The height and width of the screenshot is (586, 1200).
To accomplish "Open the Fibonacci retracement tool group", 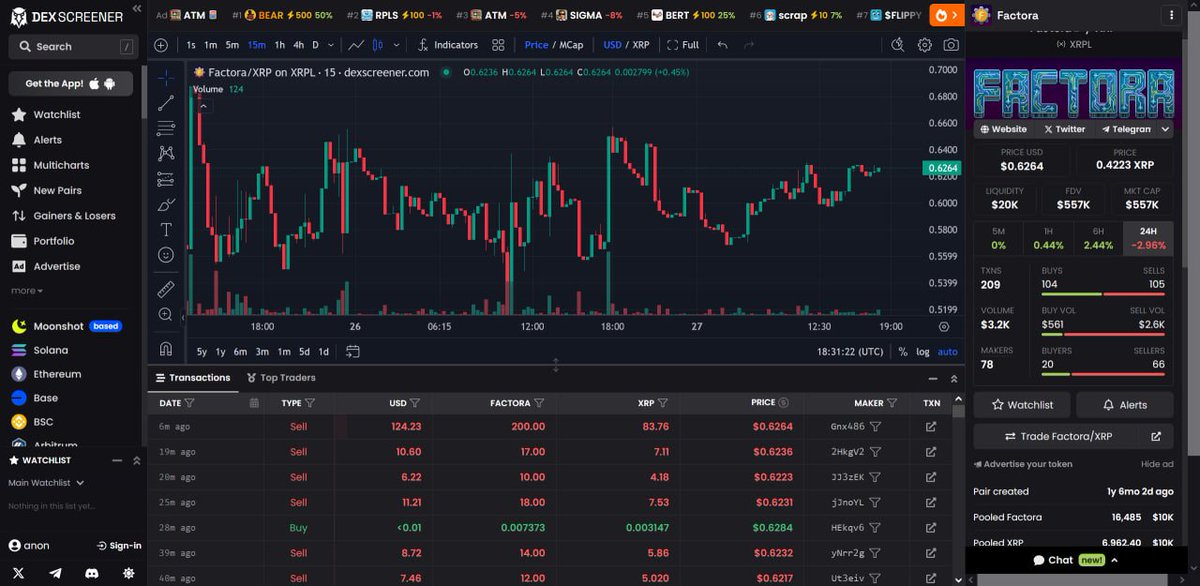I will click(166, 128).
